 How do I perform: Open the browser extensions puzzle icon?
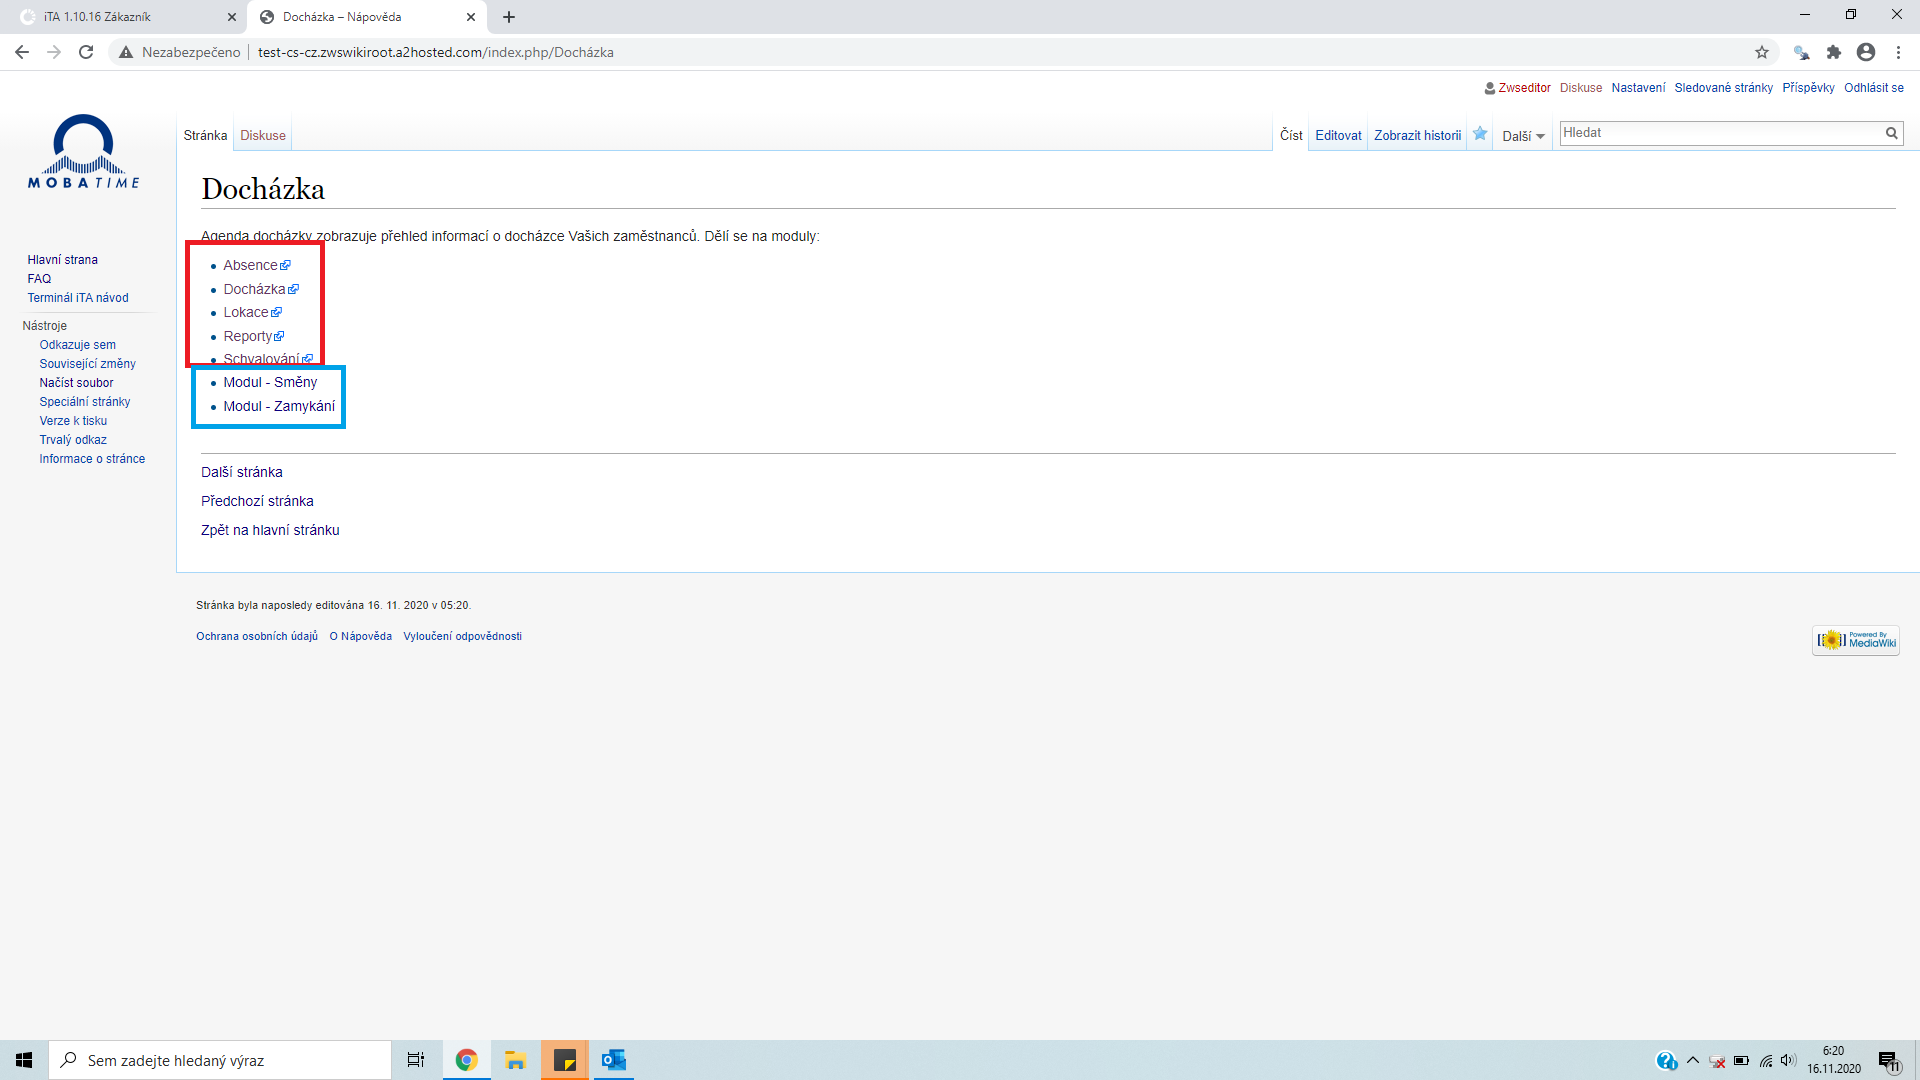click(1833, 52)
